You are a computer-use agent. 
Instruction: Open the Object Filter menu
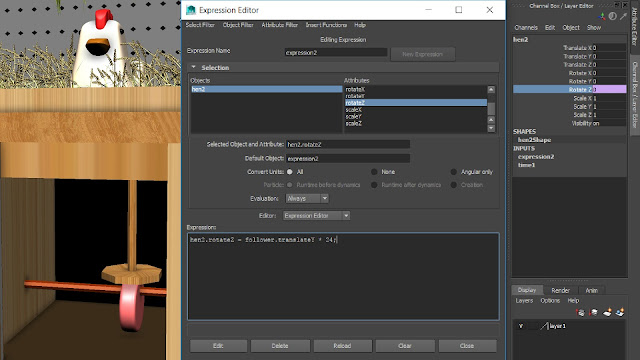coord(238,25)
